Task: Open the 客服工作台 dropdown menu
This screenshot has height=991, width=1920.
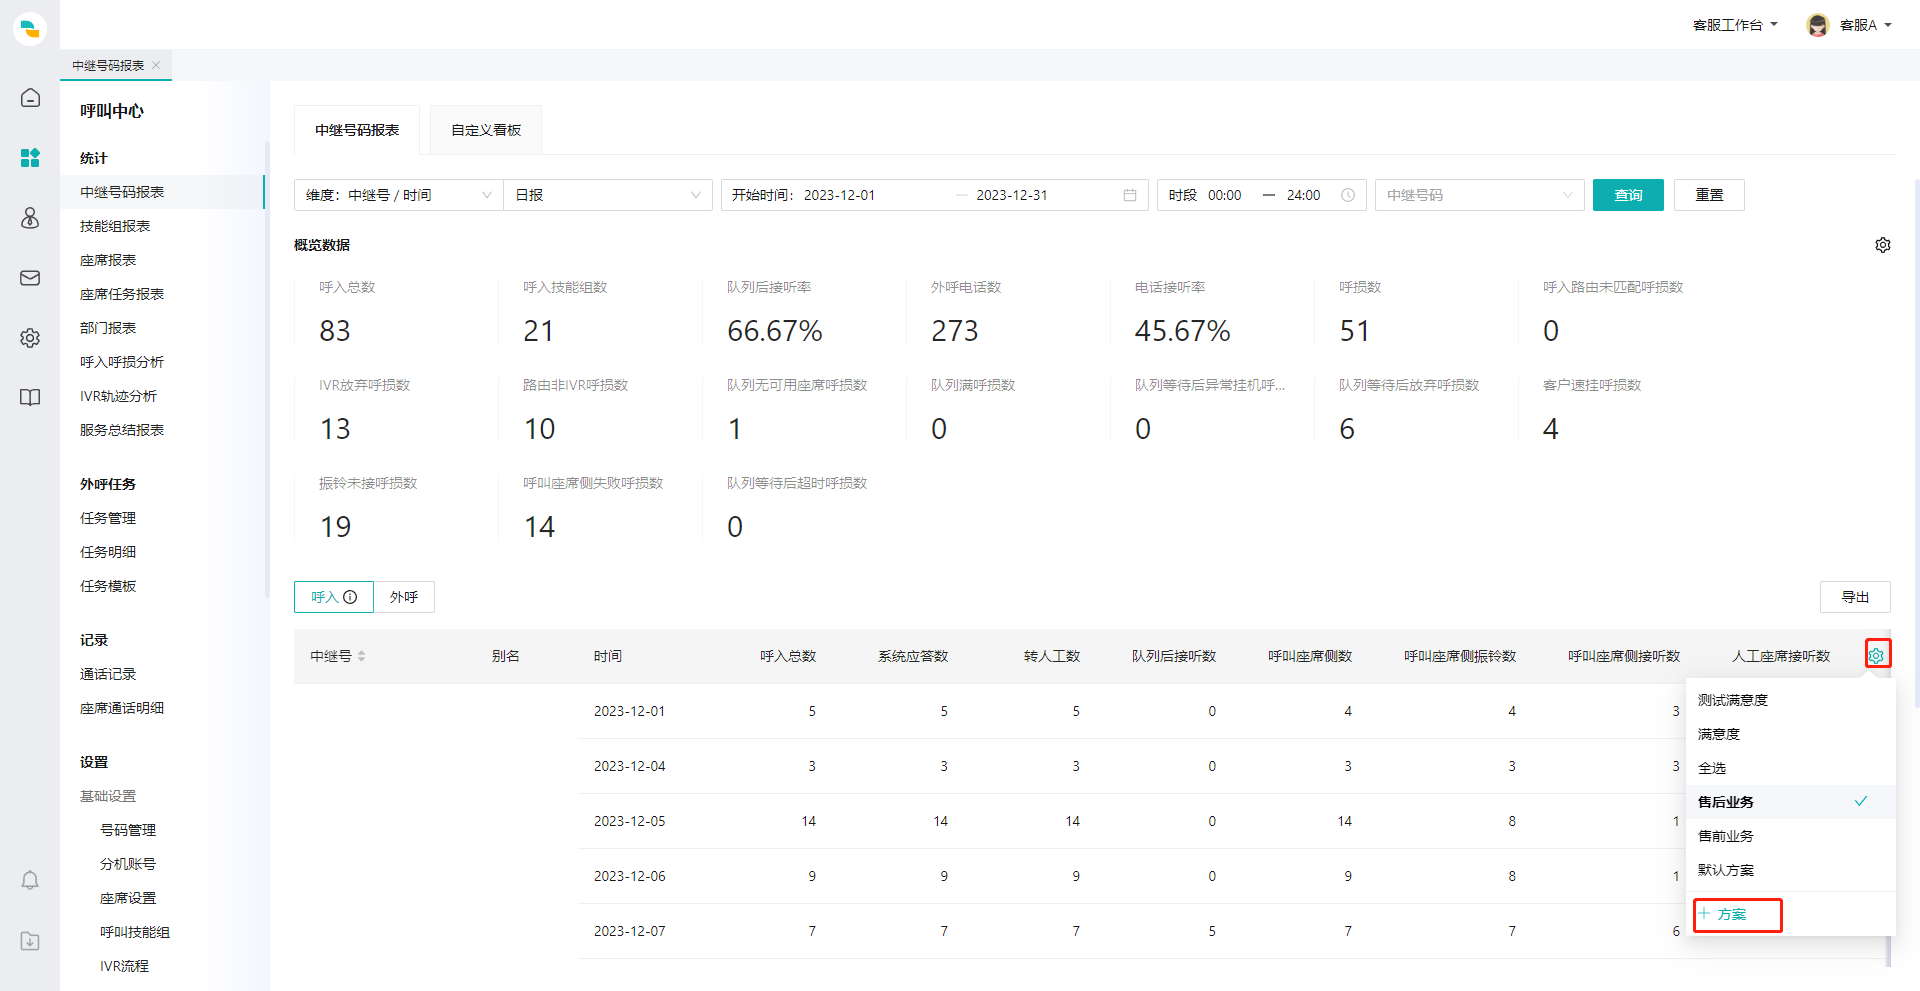Action: (x=1735, y=25)
